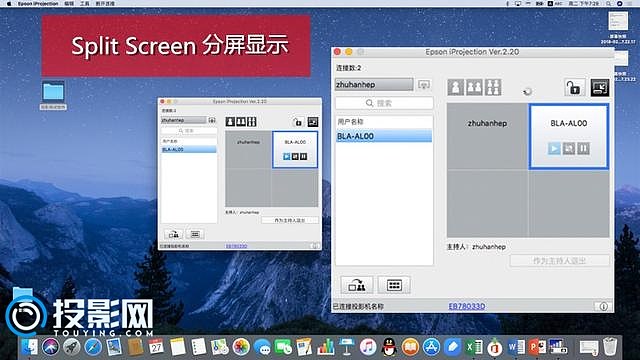Select single-panel layout in small iProjection window
Screen dimensions: 640x360
point(230,121)
